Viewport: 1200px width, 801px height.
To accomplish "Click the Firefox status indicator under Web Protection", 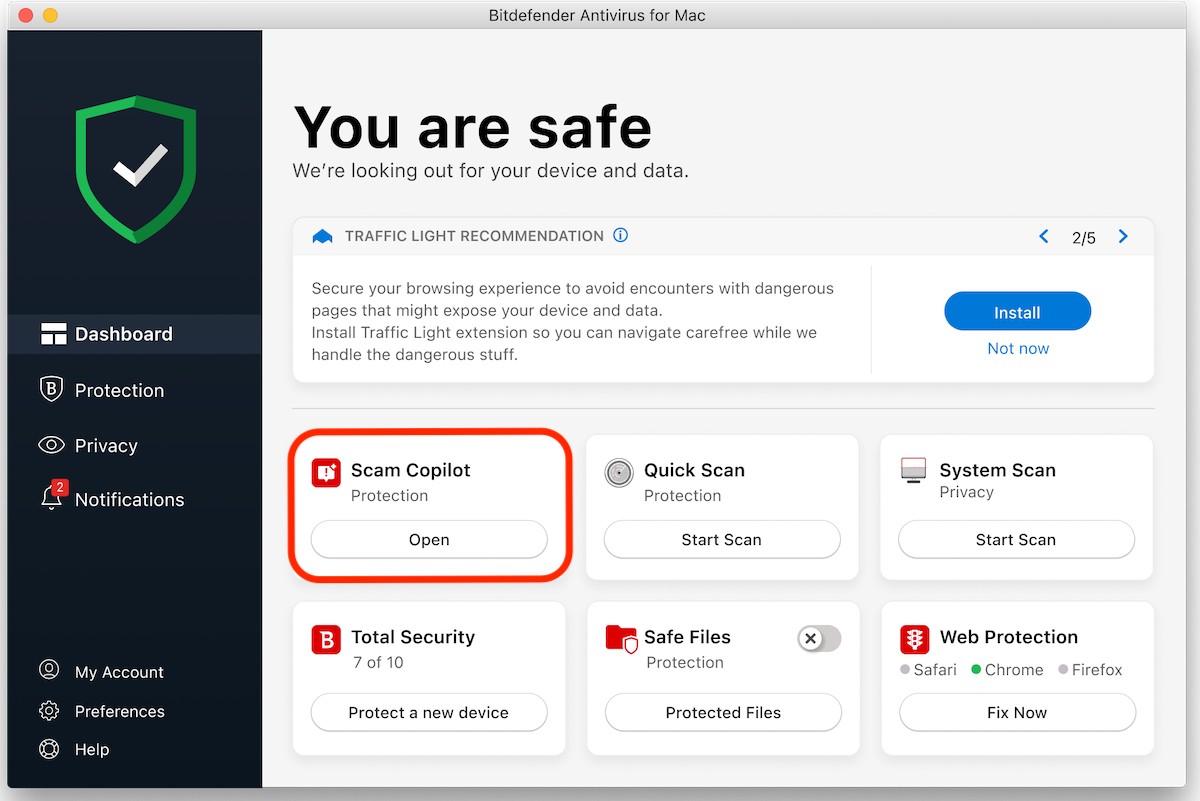I will (x=1063, y=670).
